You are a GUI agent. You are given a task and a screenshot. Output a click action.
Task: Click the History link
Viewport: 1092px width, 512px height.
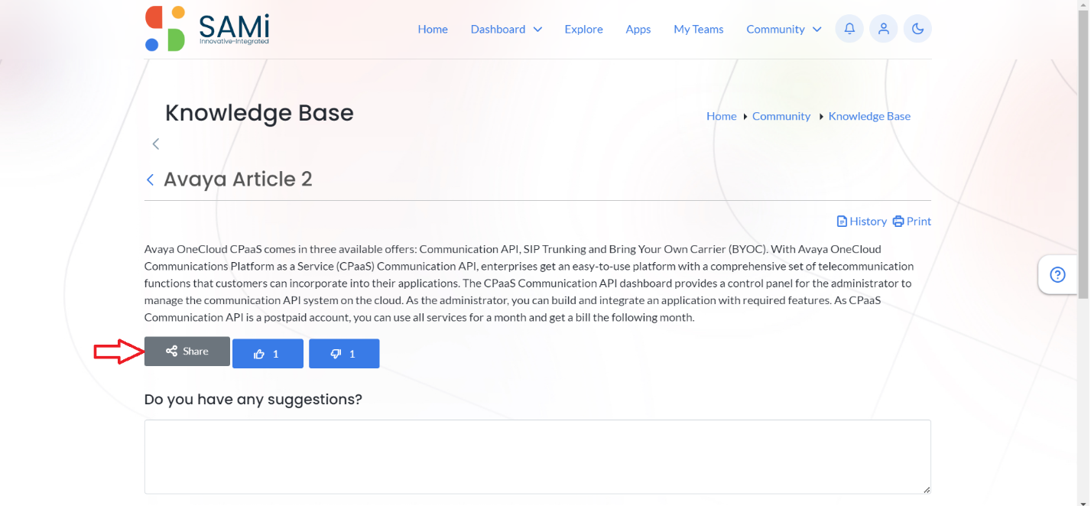click(x=861, y=221)
